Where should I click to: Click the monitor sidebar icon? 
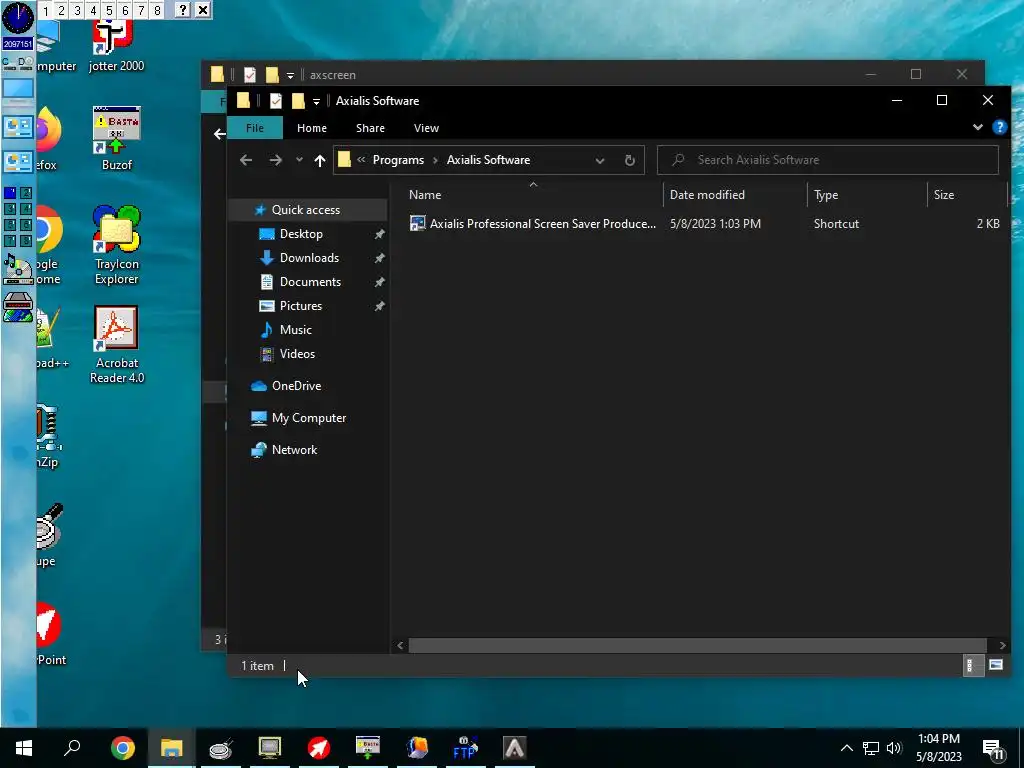click(x=18, y=90)
